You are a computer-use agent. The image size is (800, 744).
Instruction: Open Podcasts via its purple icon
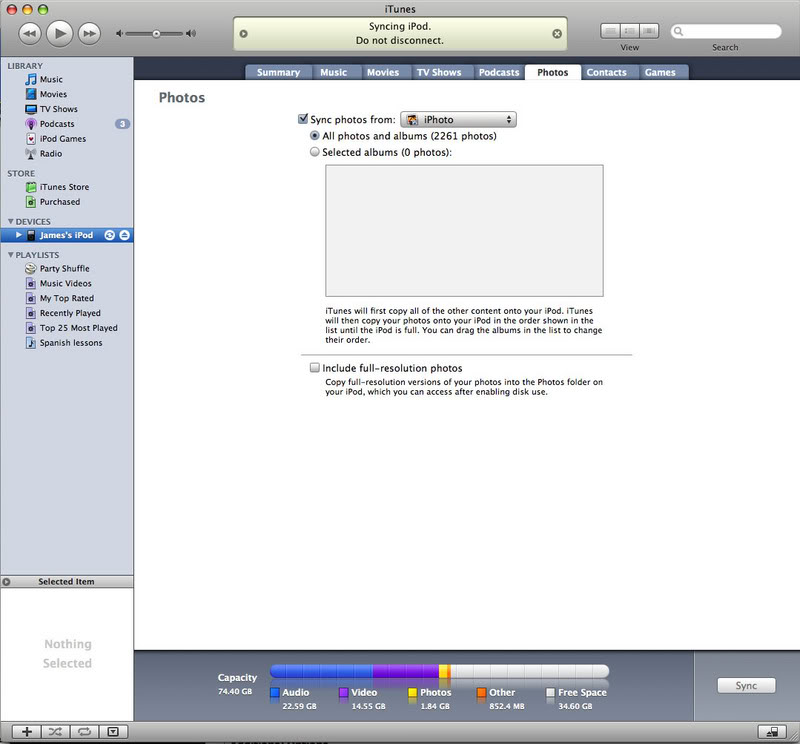tap(31, 124)
